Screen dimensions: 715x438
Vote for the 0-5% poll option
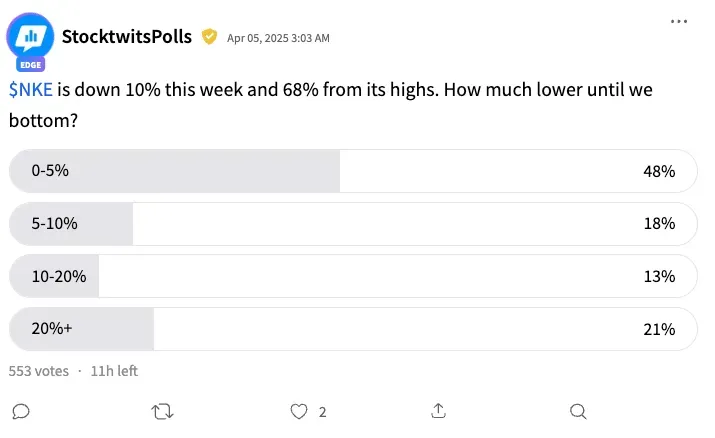pyautogui.click(x=353, y=171)
